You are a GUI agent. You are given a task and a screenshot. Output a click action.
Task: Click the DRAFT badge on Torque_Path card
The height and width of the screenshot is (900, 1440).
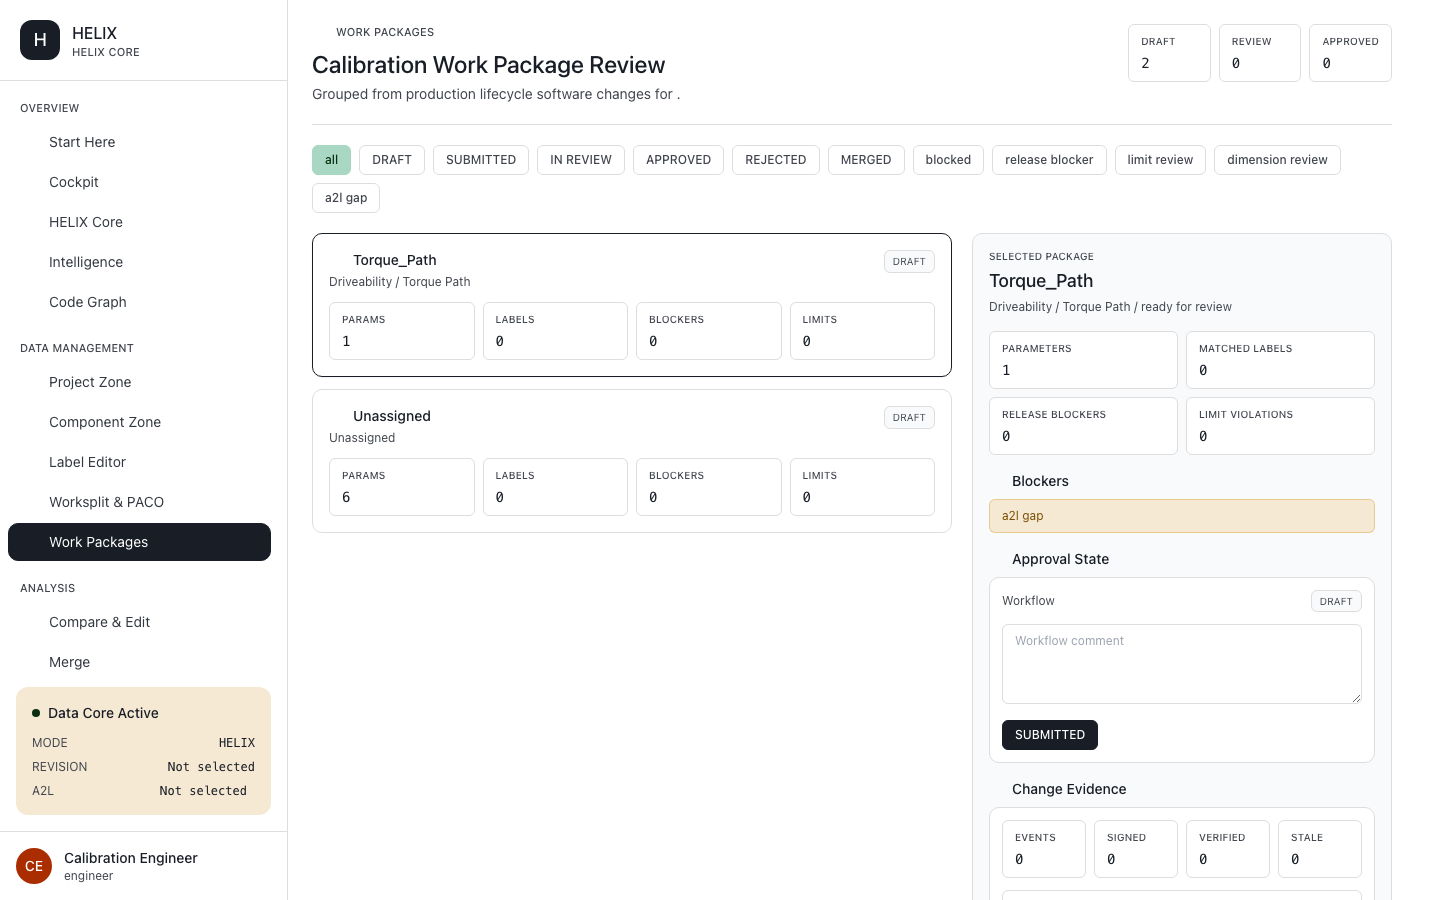pyautogui.click(x=909, y=262)
